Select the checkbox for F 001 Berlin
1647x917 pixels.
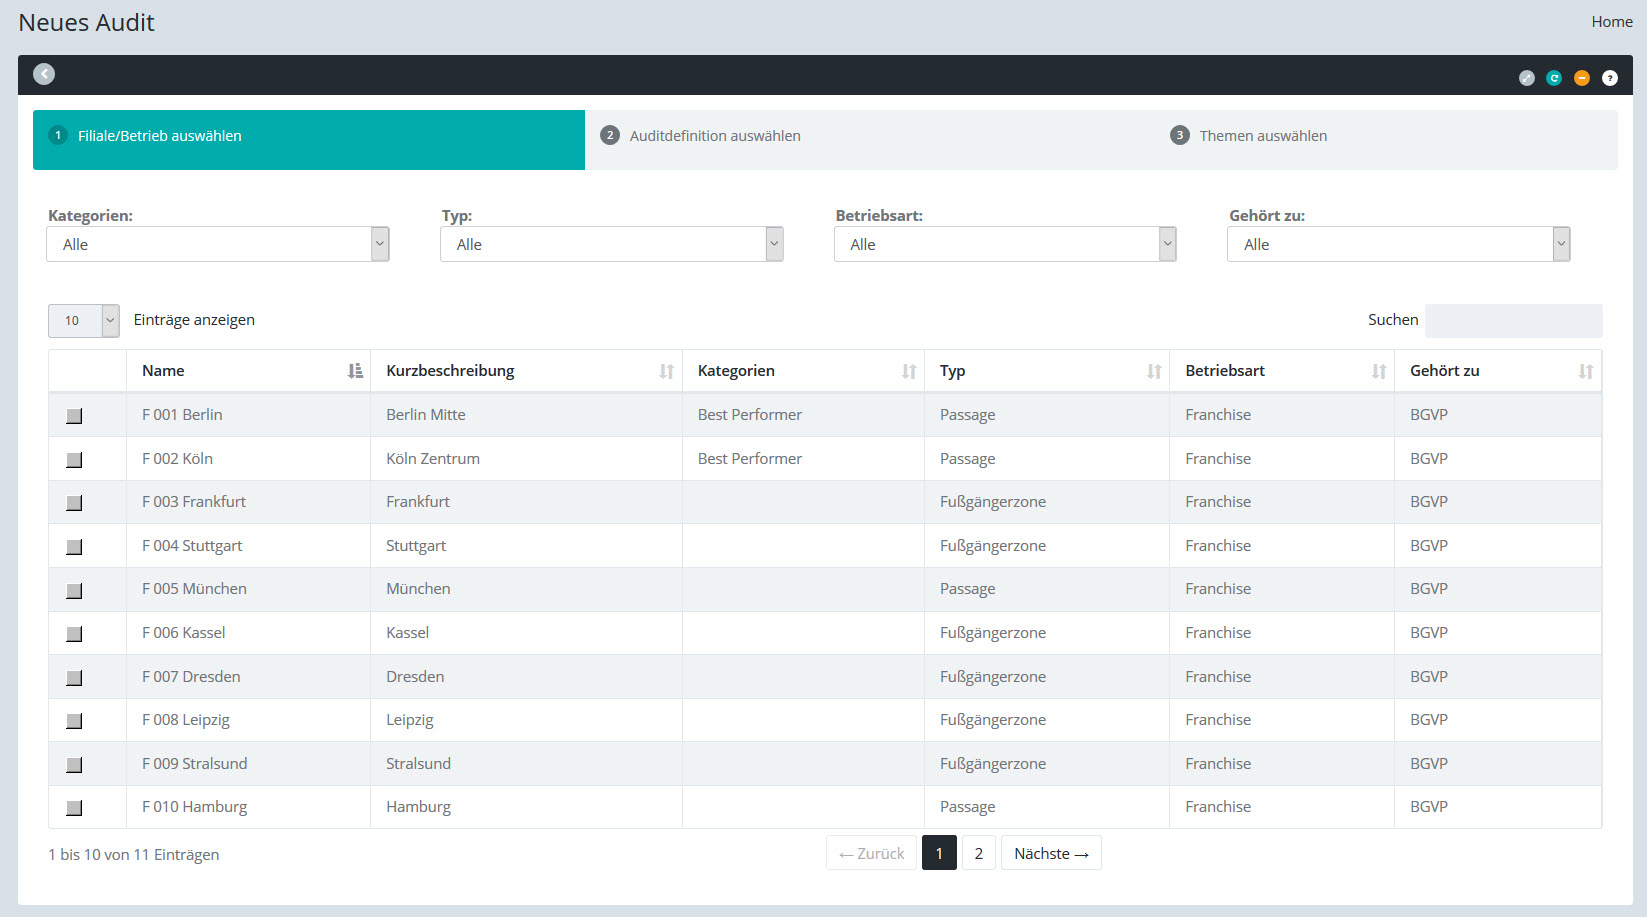(74, 416)
